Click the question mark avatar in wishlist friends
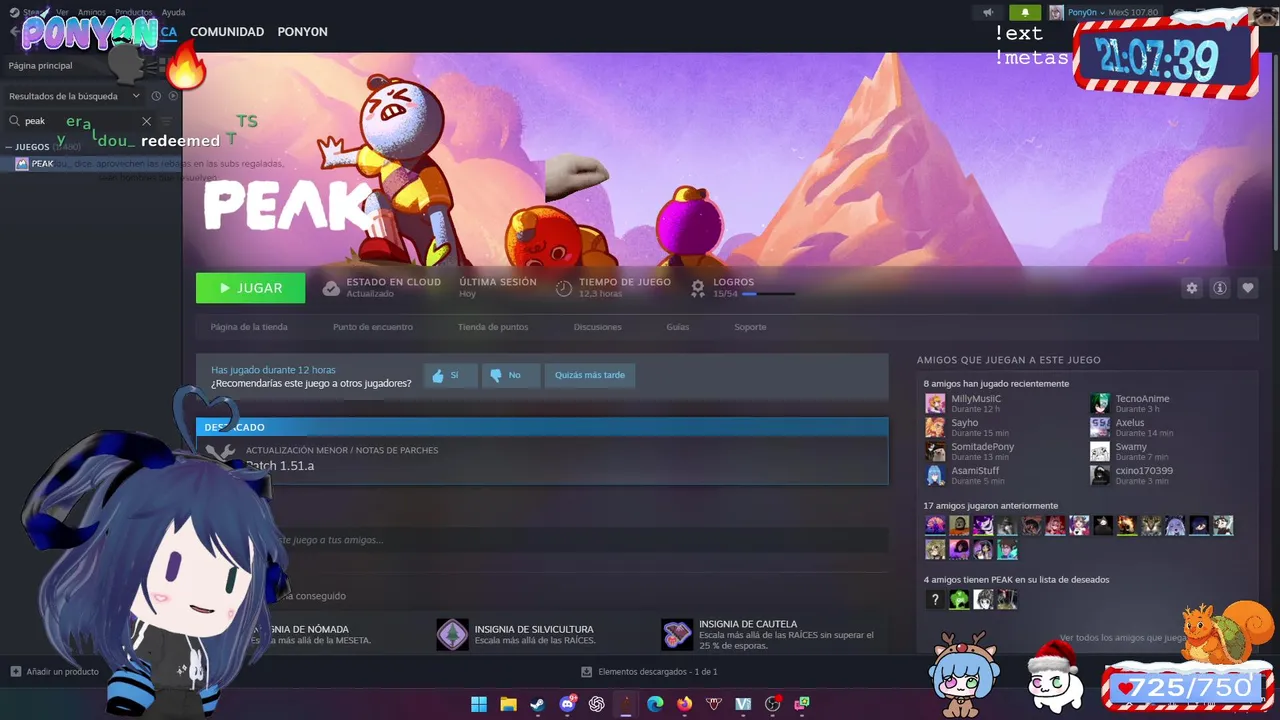The height and width of the screenshot is (720, 1280). (x=935, y=600)
